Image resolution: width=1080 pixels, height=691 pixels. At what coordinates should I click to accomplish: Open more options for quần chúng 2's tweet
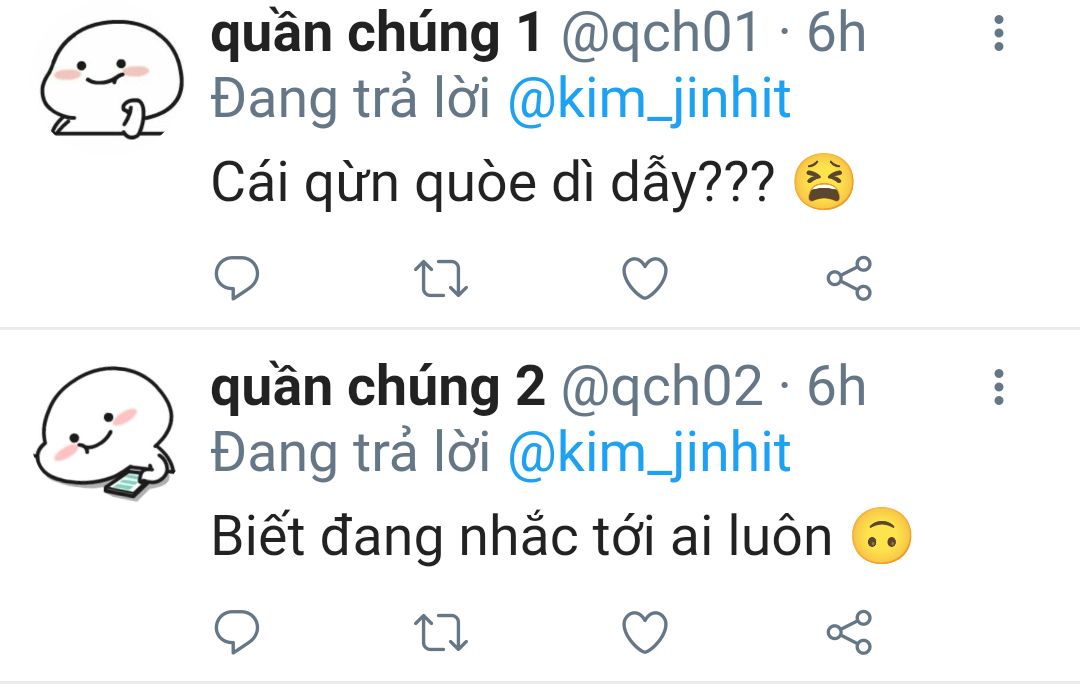click(x=998, y=386)
